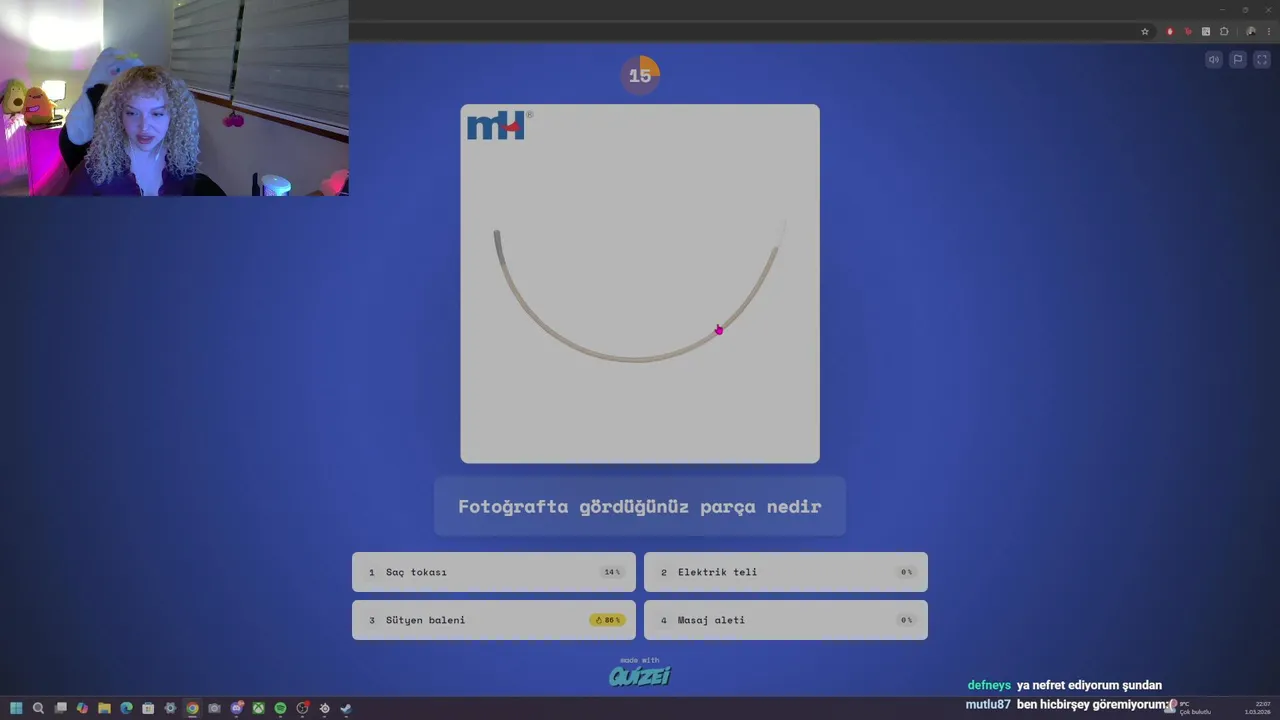The width and height of the screenshot is (1280, 720).
Task: Choose answer 3 Sütyen baleni
Action: point(494,620)
